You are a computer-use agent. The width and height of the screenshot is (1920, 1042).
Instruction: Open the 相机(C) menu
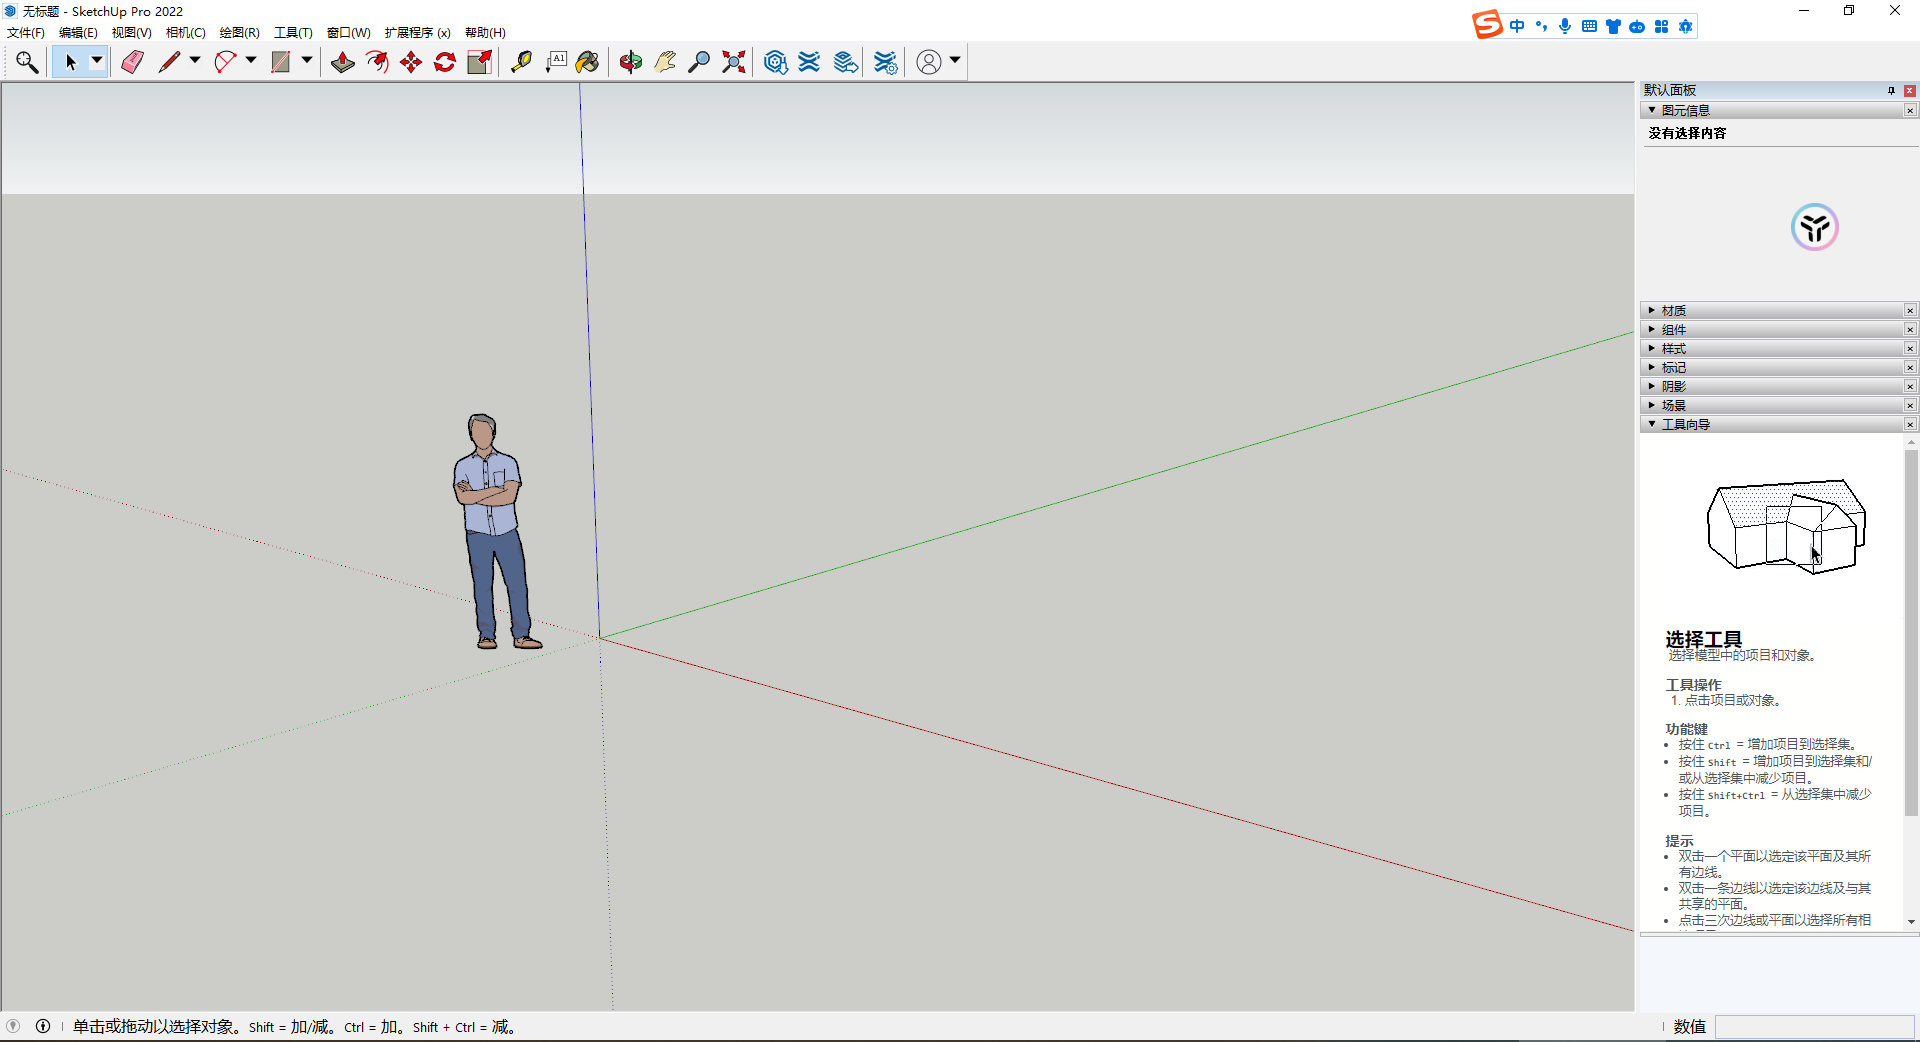point(185,33)
